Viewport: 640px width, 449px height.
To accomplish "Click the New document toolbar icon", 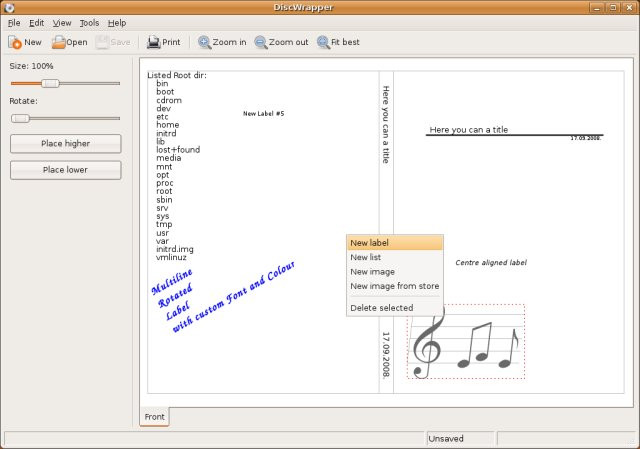I will point(15,42).
